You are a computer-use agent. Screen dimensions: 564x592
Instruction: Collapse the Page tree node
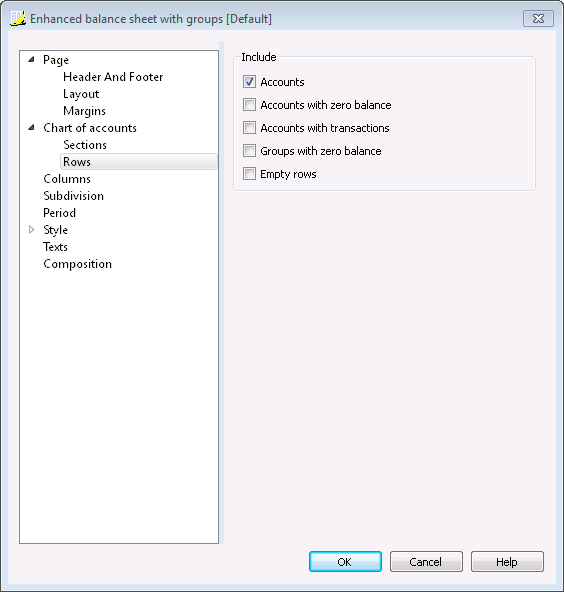[32, 59]
